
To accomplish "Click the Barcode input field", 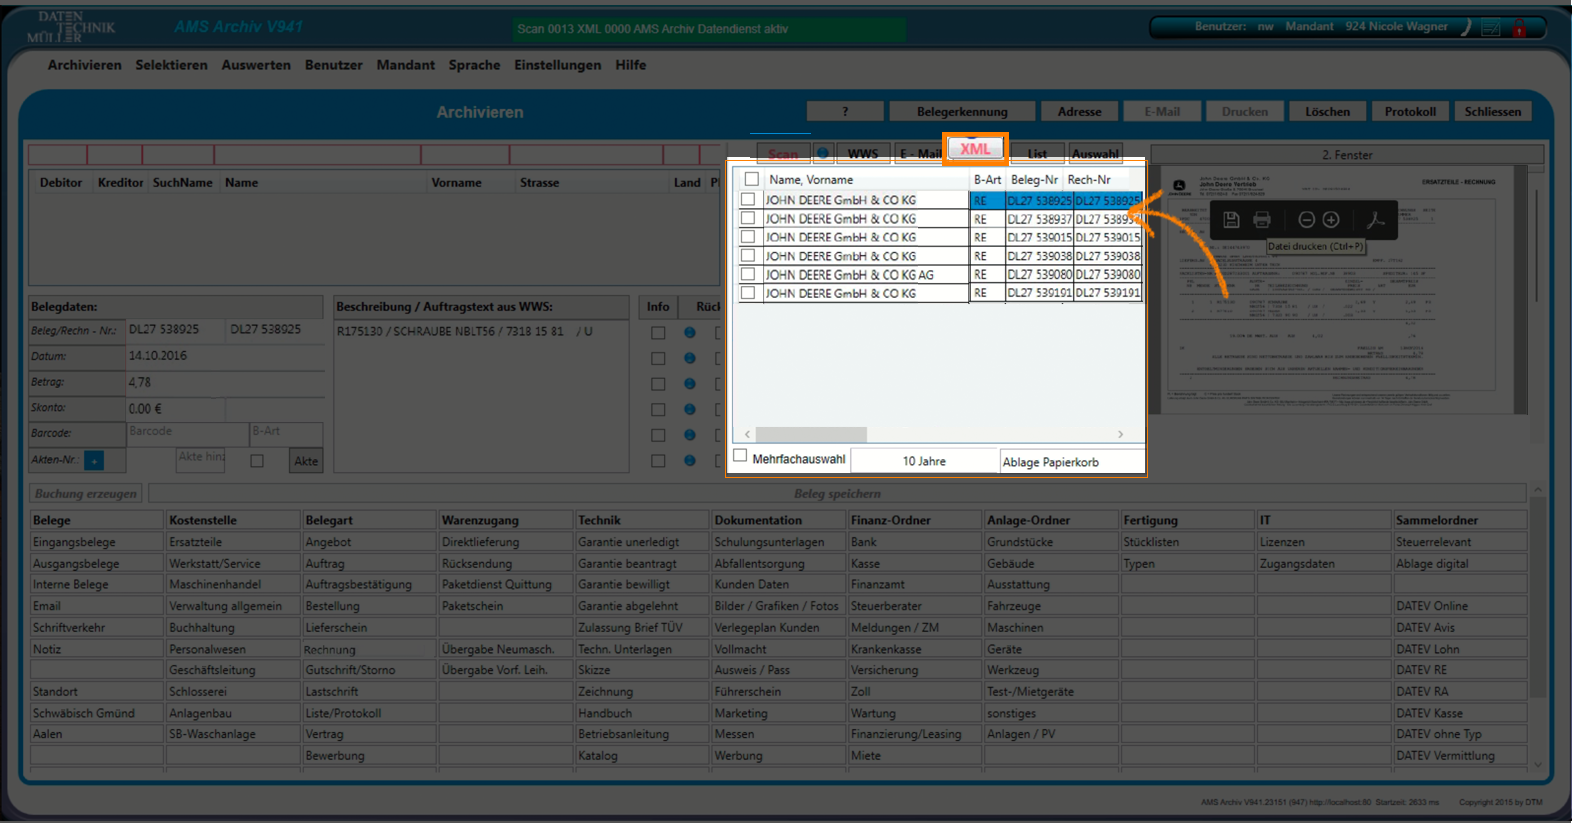I will tap(187, 432).
